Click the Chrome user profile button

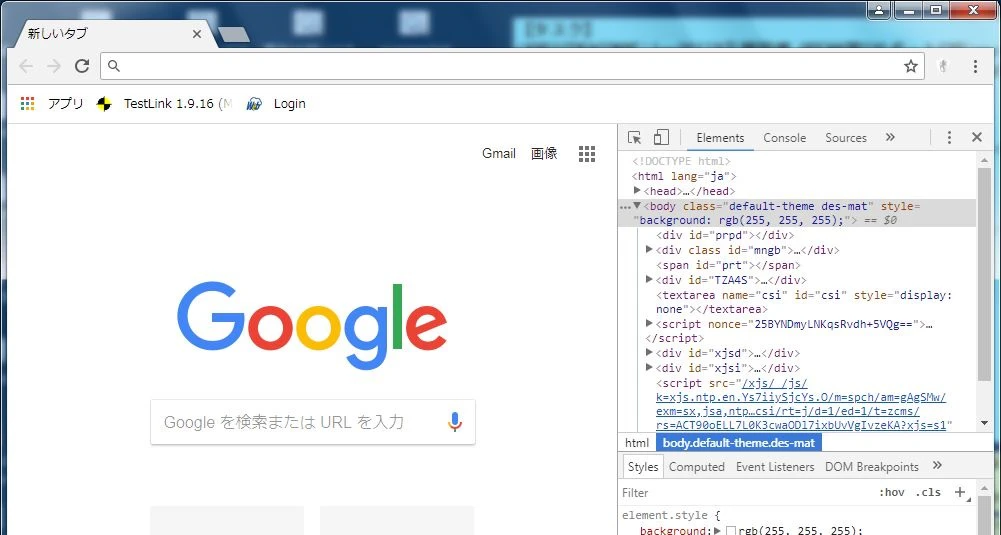pos(880,10)
